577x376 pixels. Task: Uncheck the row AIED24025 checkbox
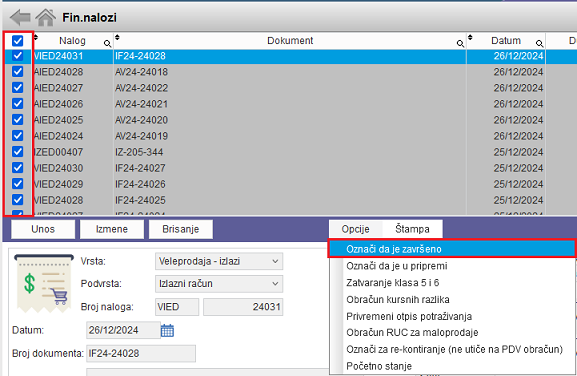pos(18,120)
